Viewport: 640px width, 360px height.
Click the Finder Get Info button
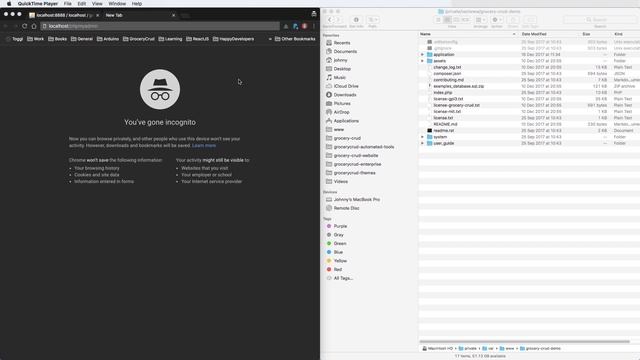[x=356, y=20]
